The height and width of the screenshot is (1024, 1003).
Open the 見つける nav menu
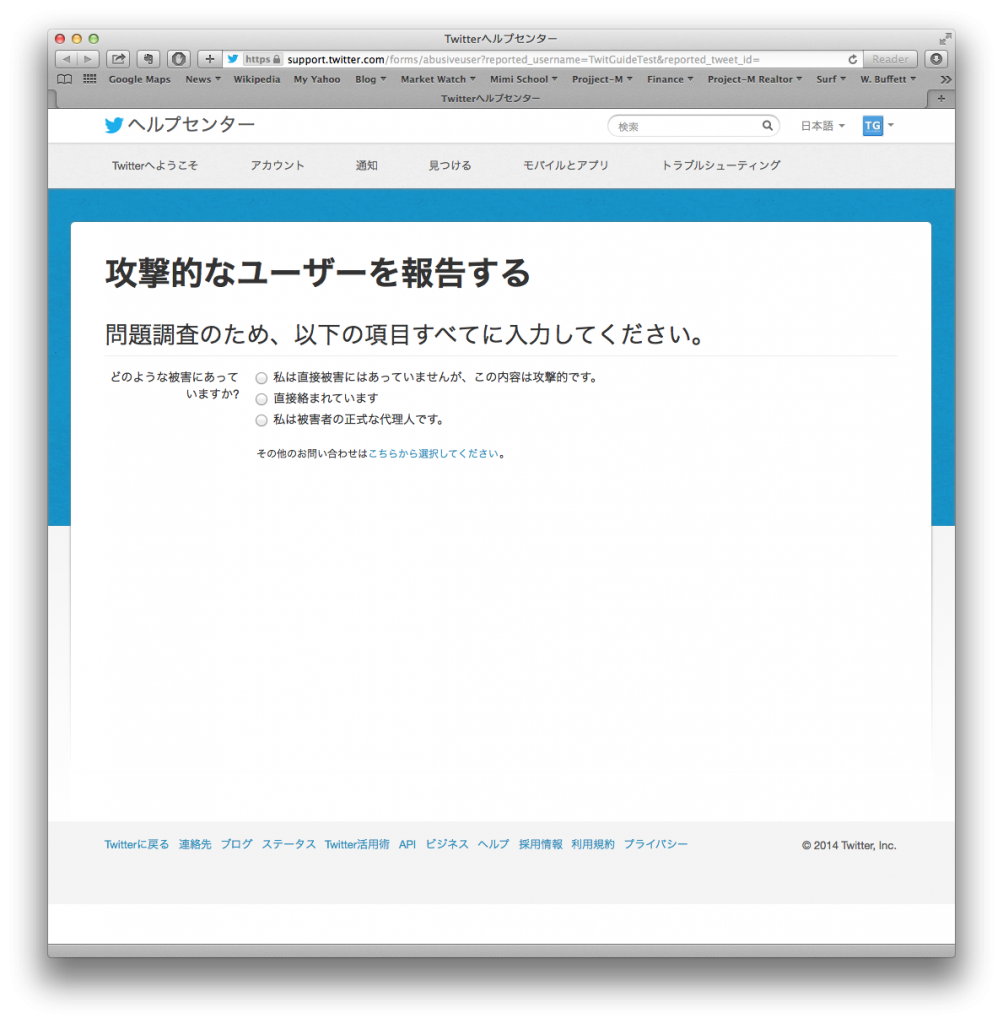pos(450,165)
